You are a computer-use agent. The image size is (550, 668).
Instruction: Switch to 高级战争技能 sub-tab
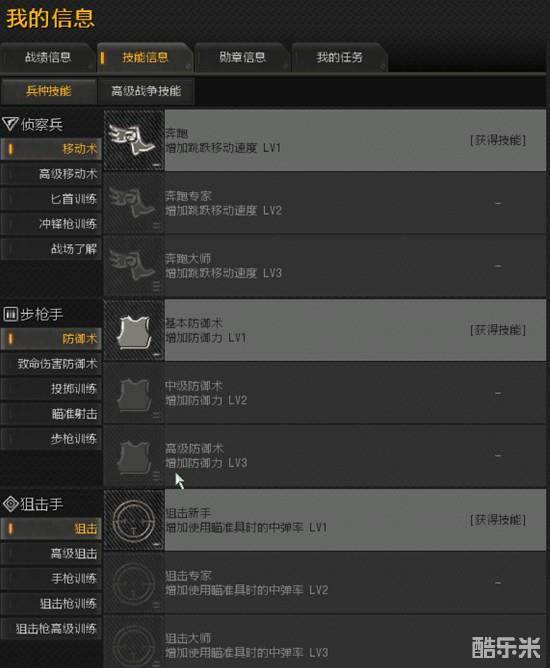pyautogui.click(x=146, y=91)
